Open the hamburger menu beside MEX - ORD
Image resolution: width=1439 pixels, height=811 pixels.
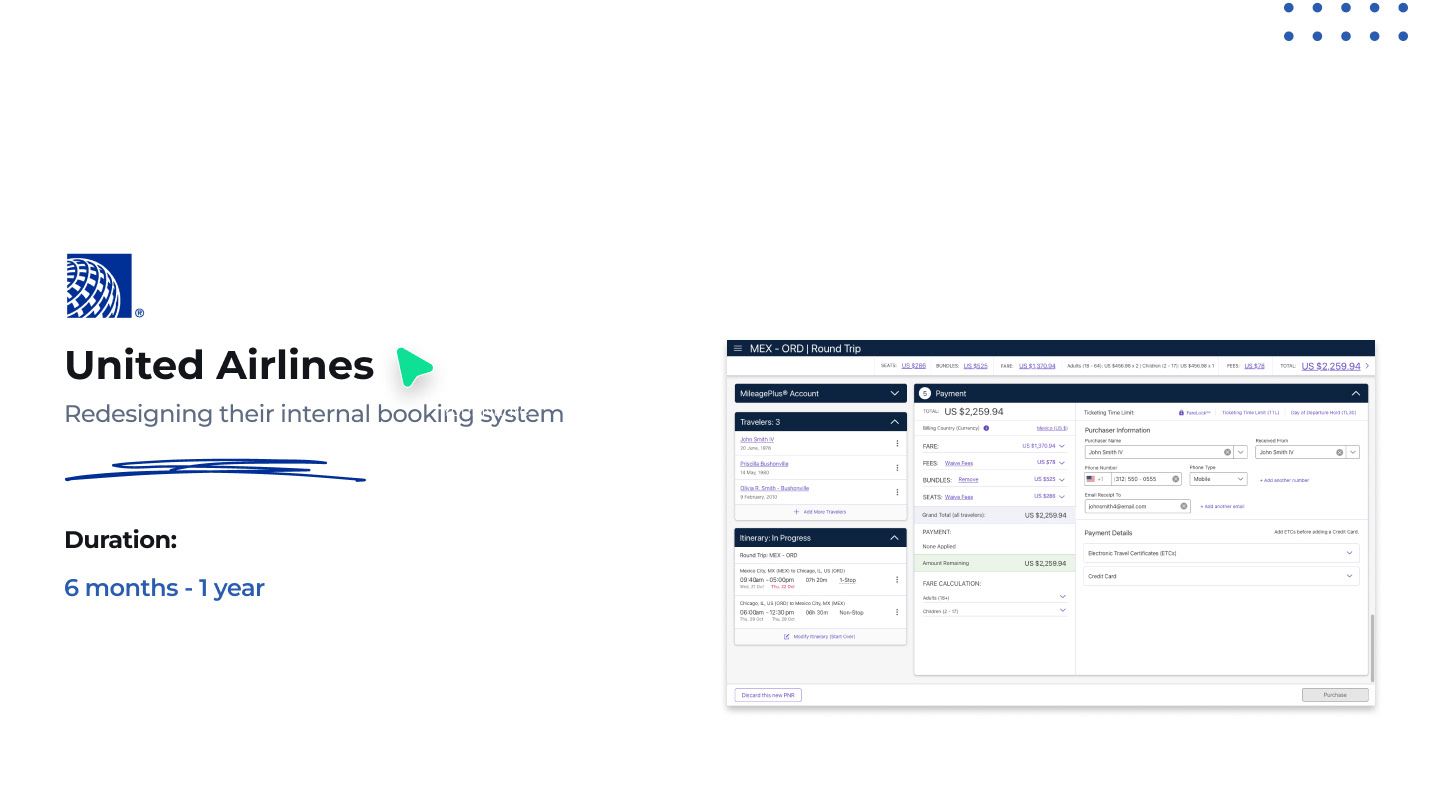(x=738, y=348)
